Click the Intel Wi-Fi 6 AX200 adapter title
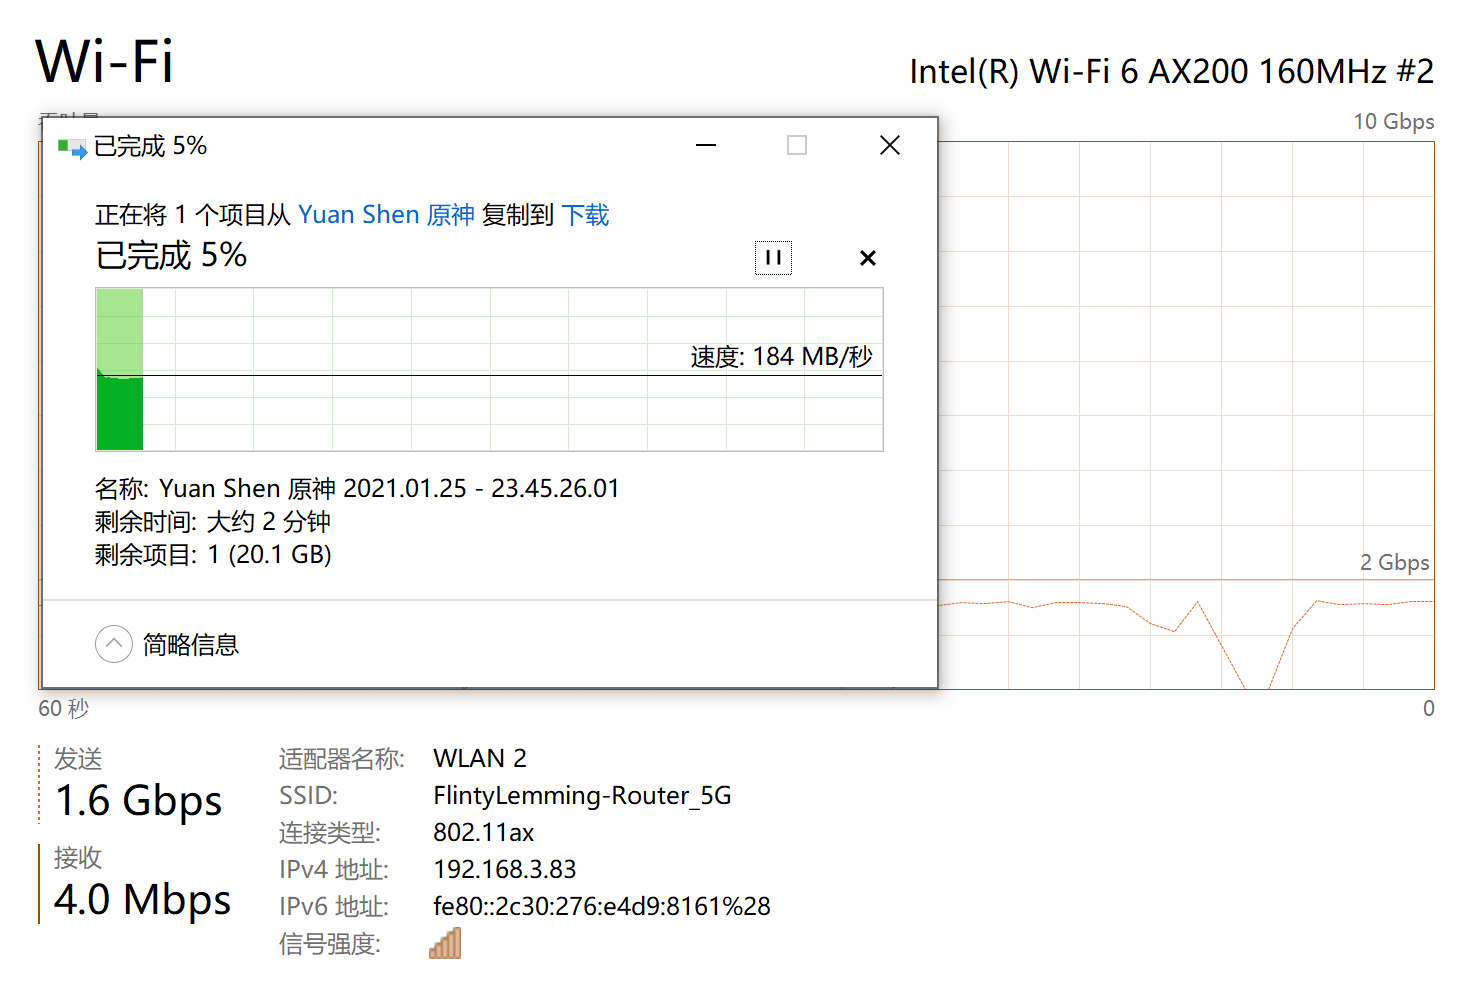 1171,72
